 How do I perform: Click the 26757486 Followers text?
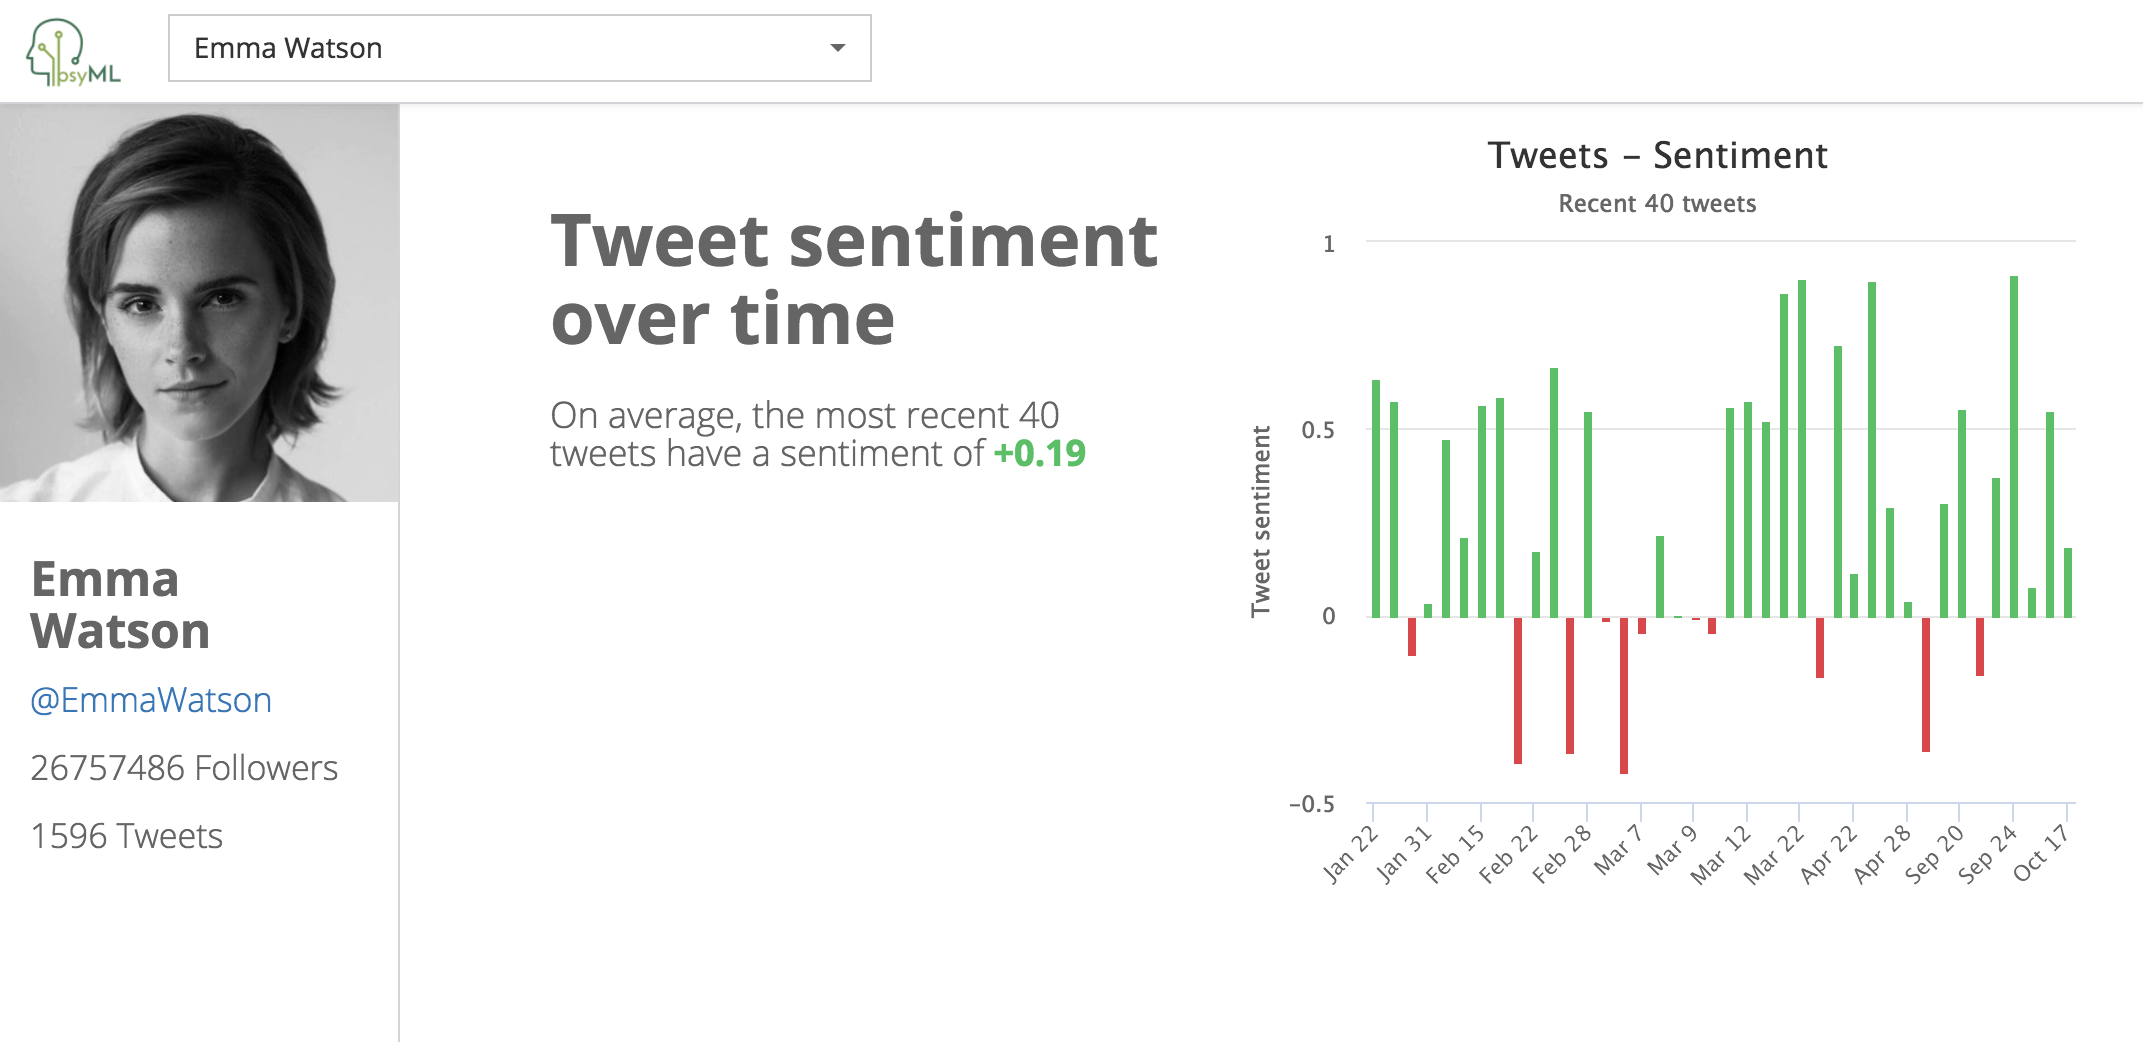click(x=184, y=768)
